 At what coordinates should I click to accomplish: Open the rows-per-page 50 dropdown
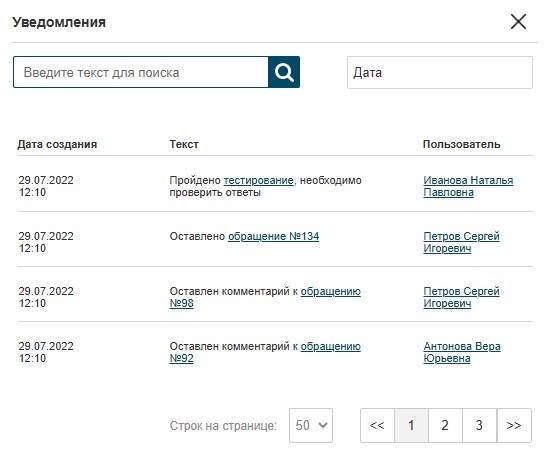(311, 425)
